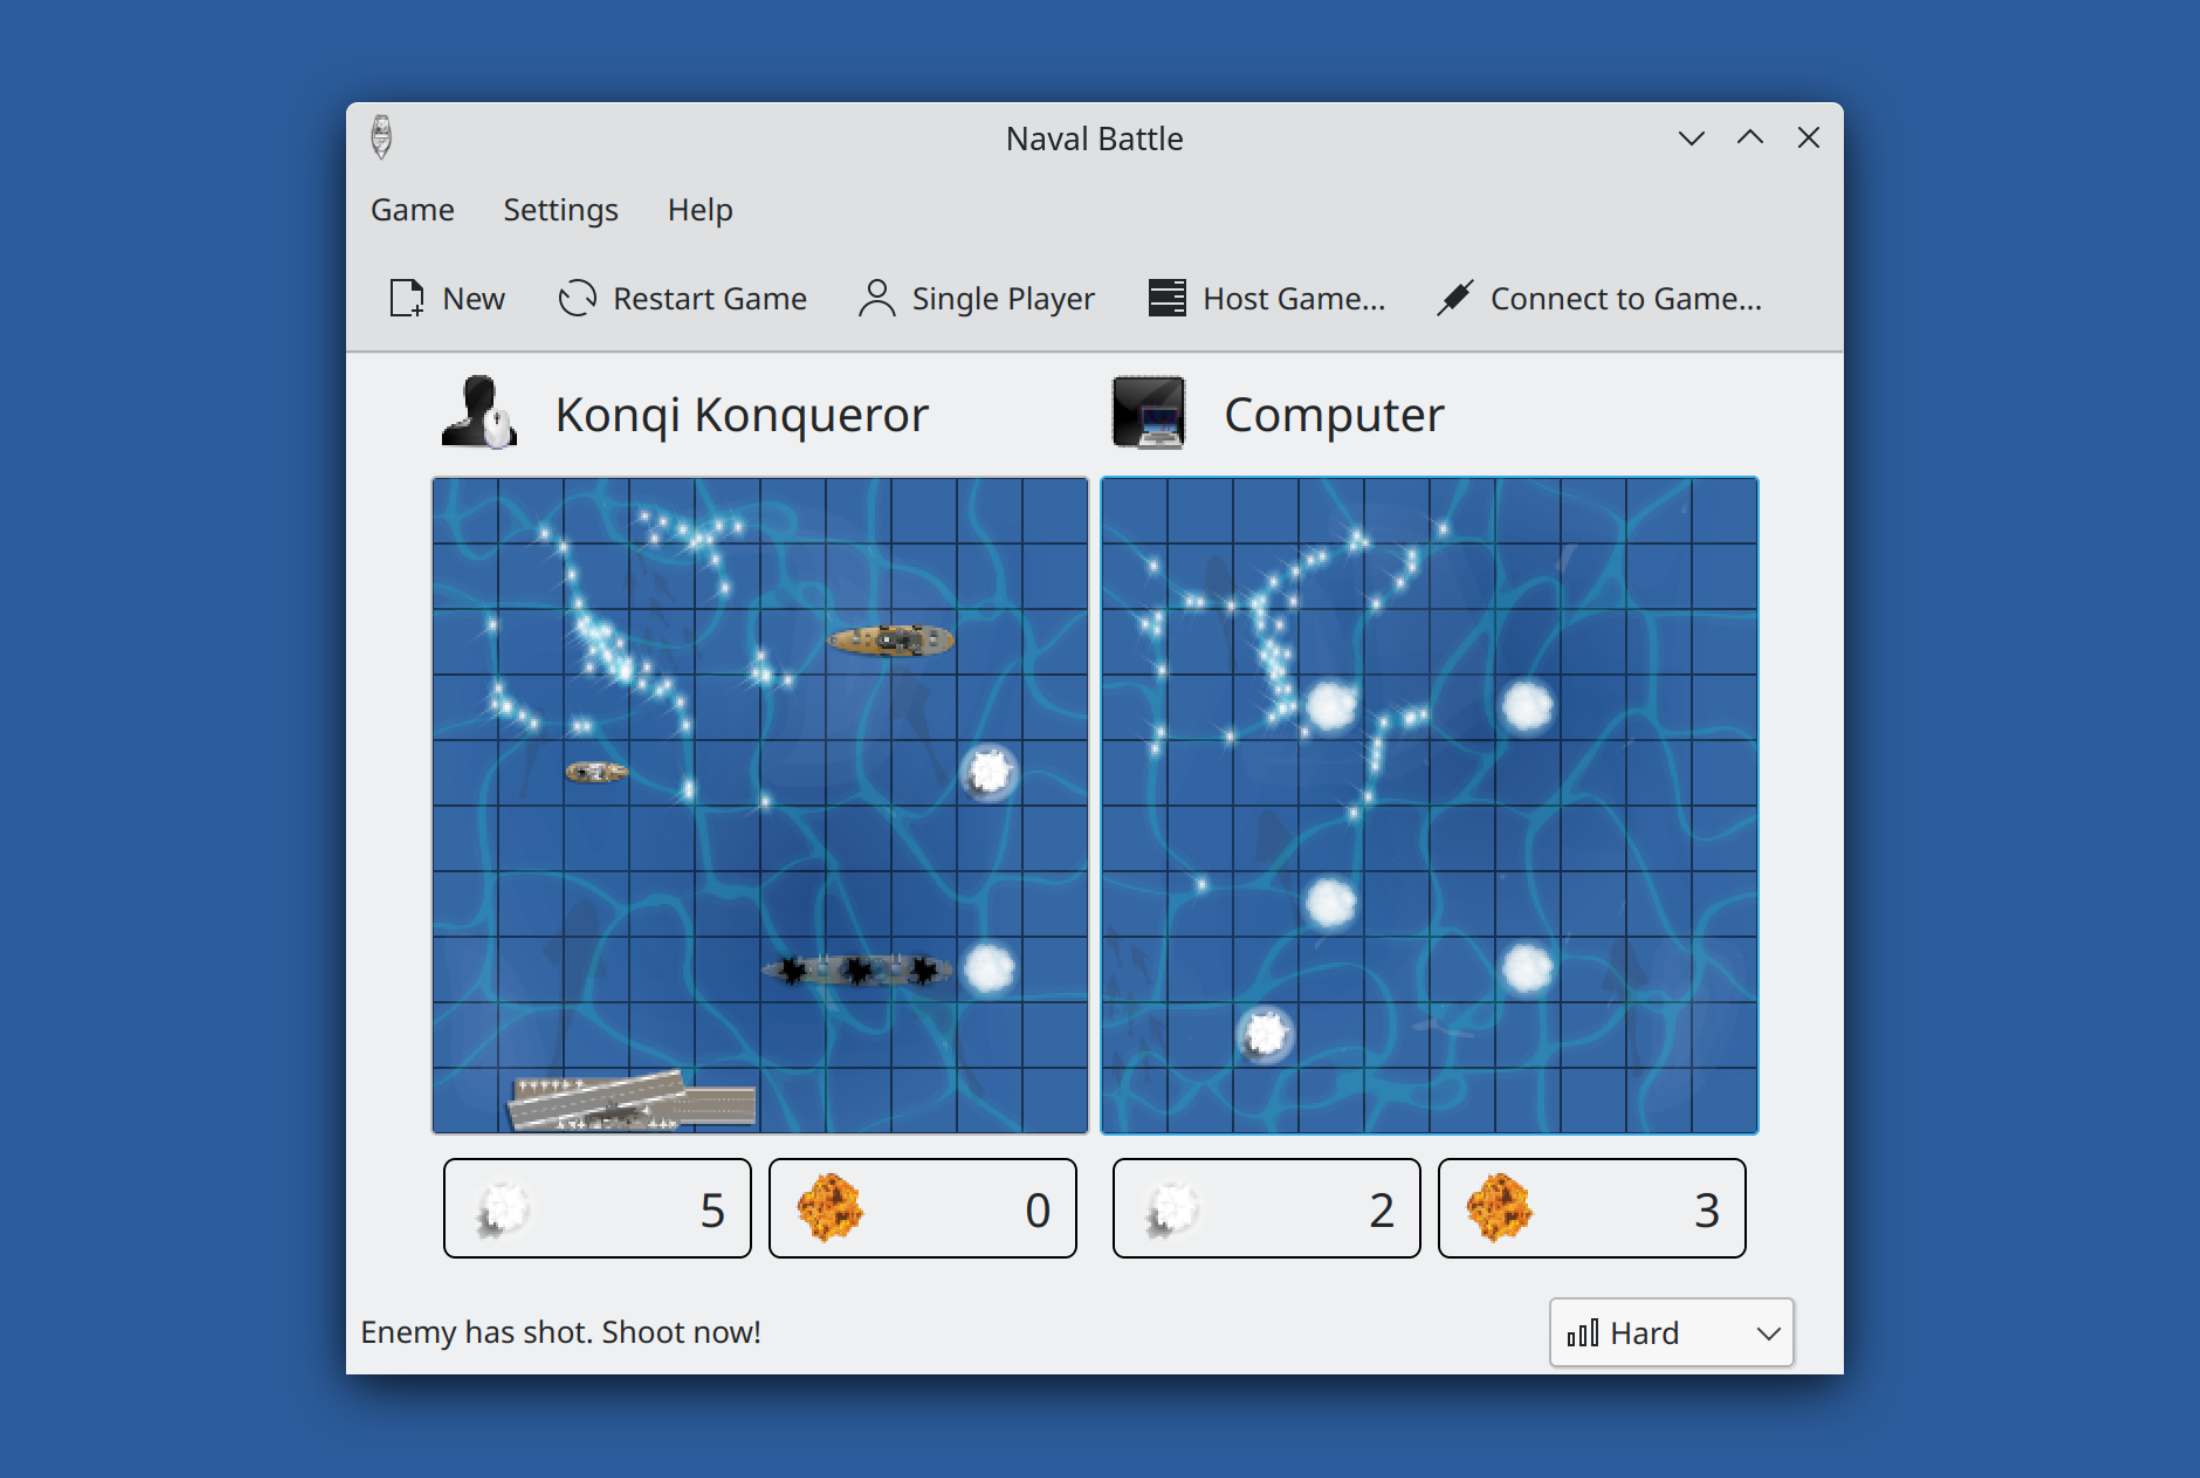Click the tan battleship on player's board
Screen dimensions: 2200x1478
[891, 640]
